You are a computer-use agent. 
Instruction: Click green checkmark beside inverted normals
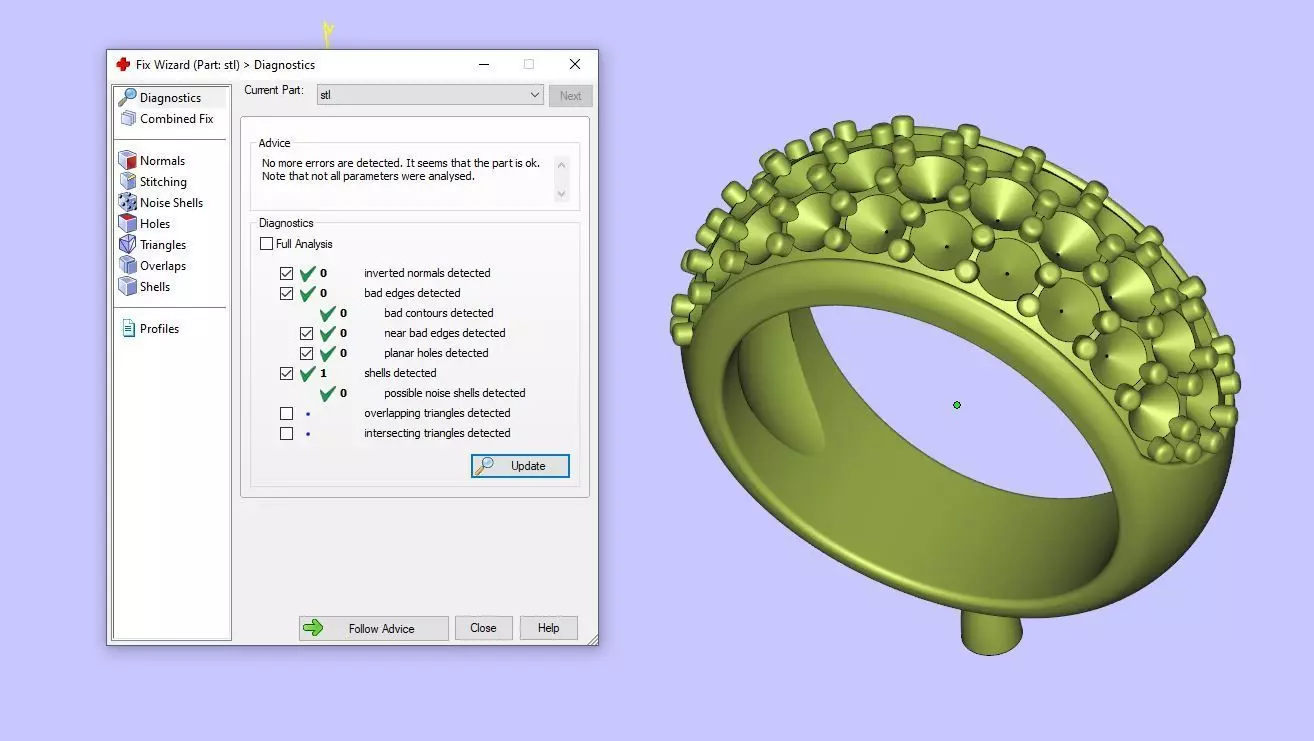coord(308,273)
